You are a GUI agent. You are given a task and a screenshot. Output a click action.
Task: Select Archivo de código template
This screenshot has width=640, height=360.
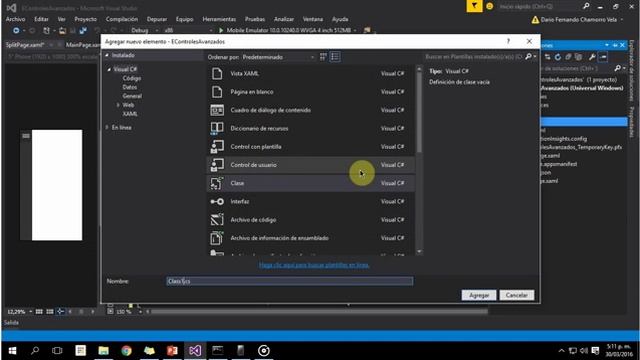(x=311, y=220)
